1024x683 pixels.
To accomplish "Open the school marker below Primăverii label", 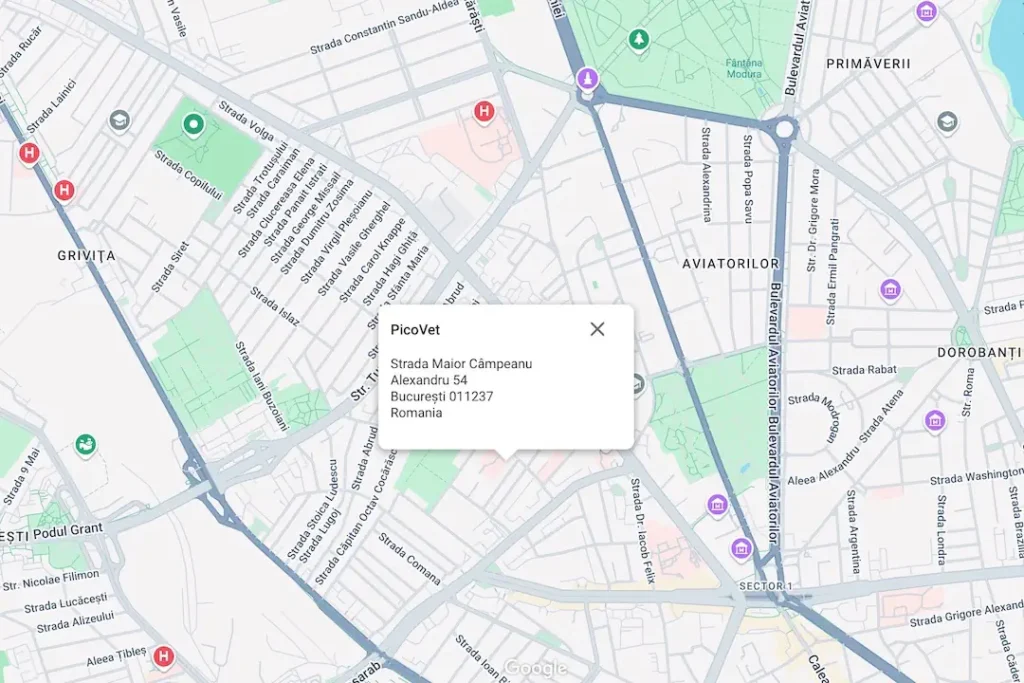I will [946, 122].
